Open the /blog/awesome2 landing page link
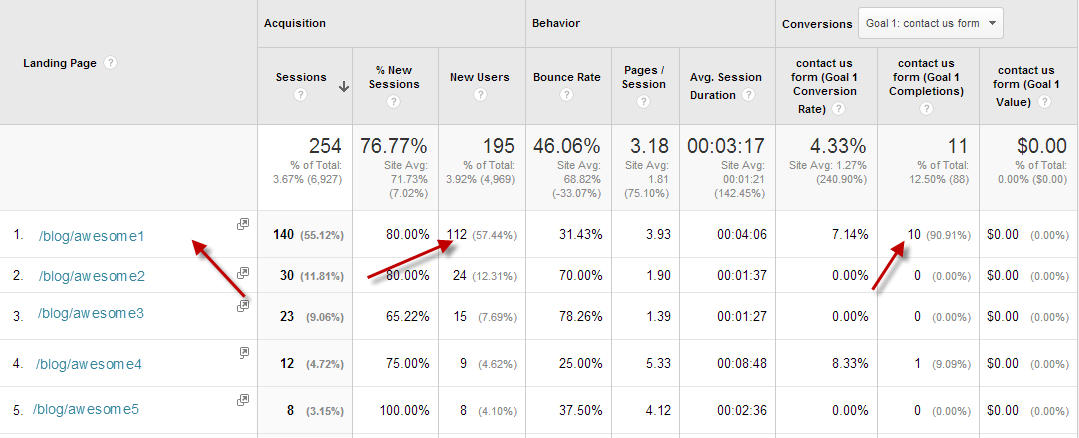The image size is (1079, 438). point(92,276)
